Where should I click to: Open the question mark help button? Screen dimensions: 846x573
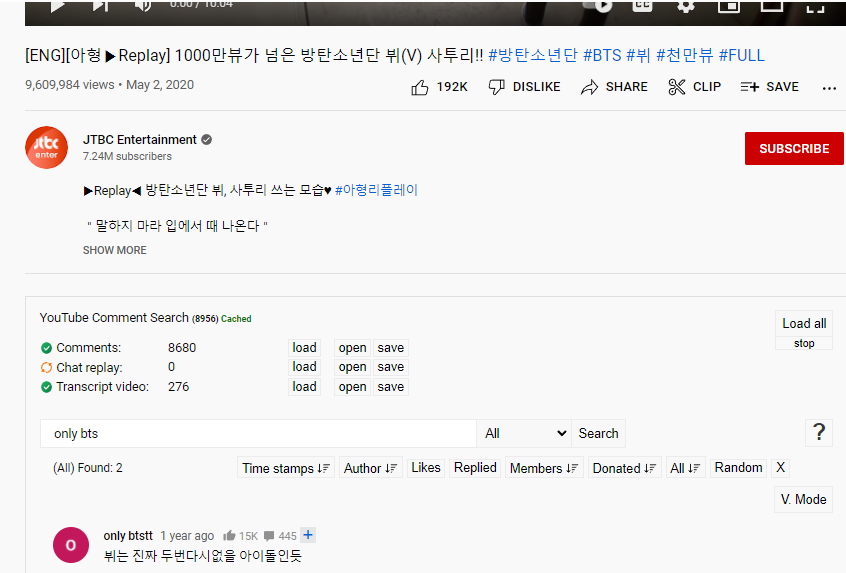[x=818, y=433]
